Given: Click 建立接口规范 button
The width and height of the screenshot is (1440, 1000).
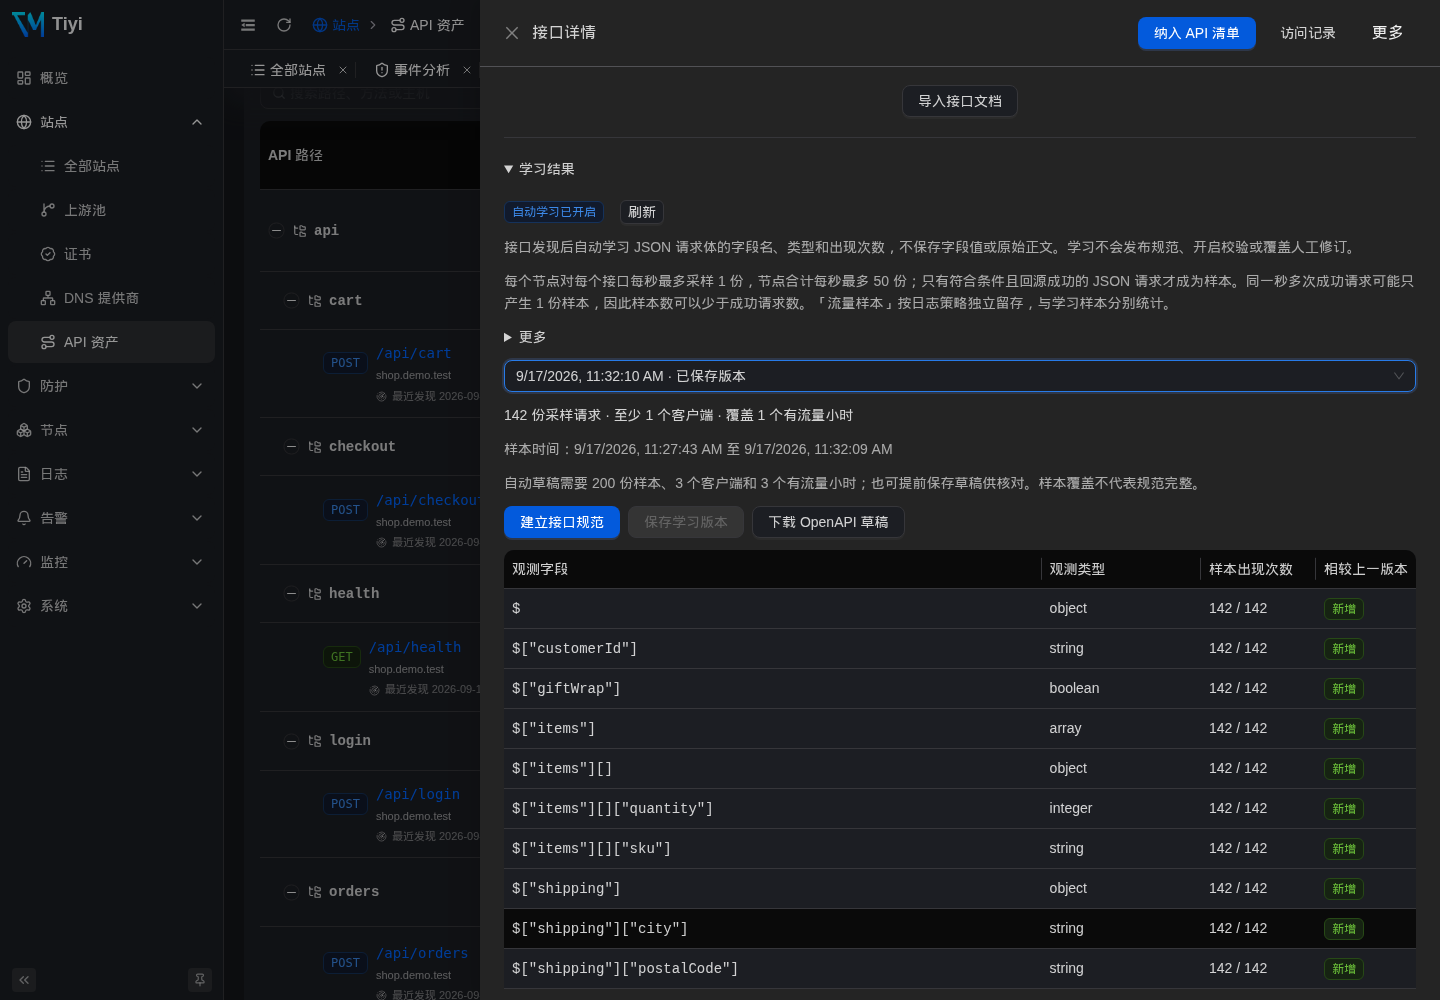Looking at the screenshot, I should (562, 522).
